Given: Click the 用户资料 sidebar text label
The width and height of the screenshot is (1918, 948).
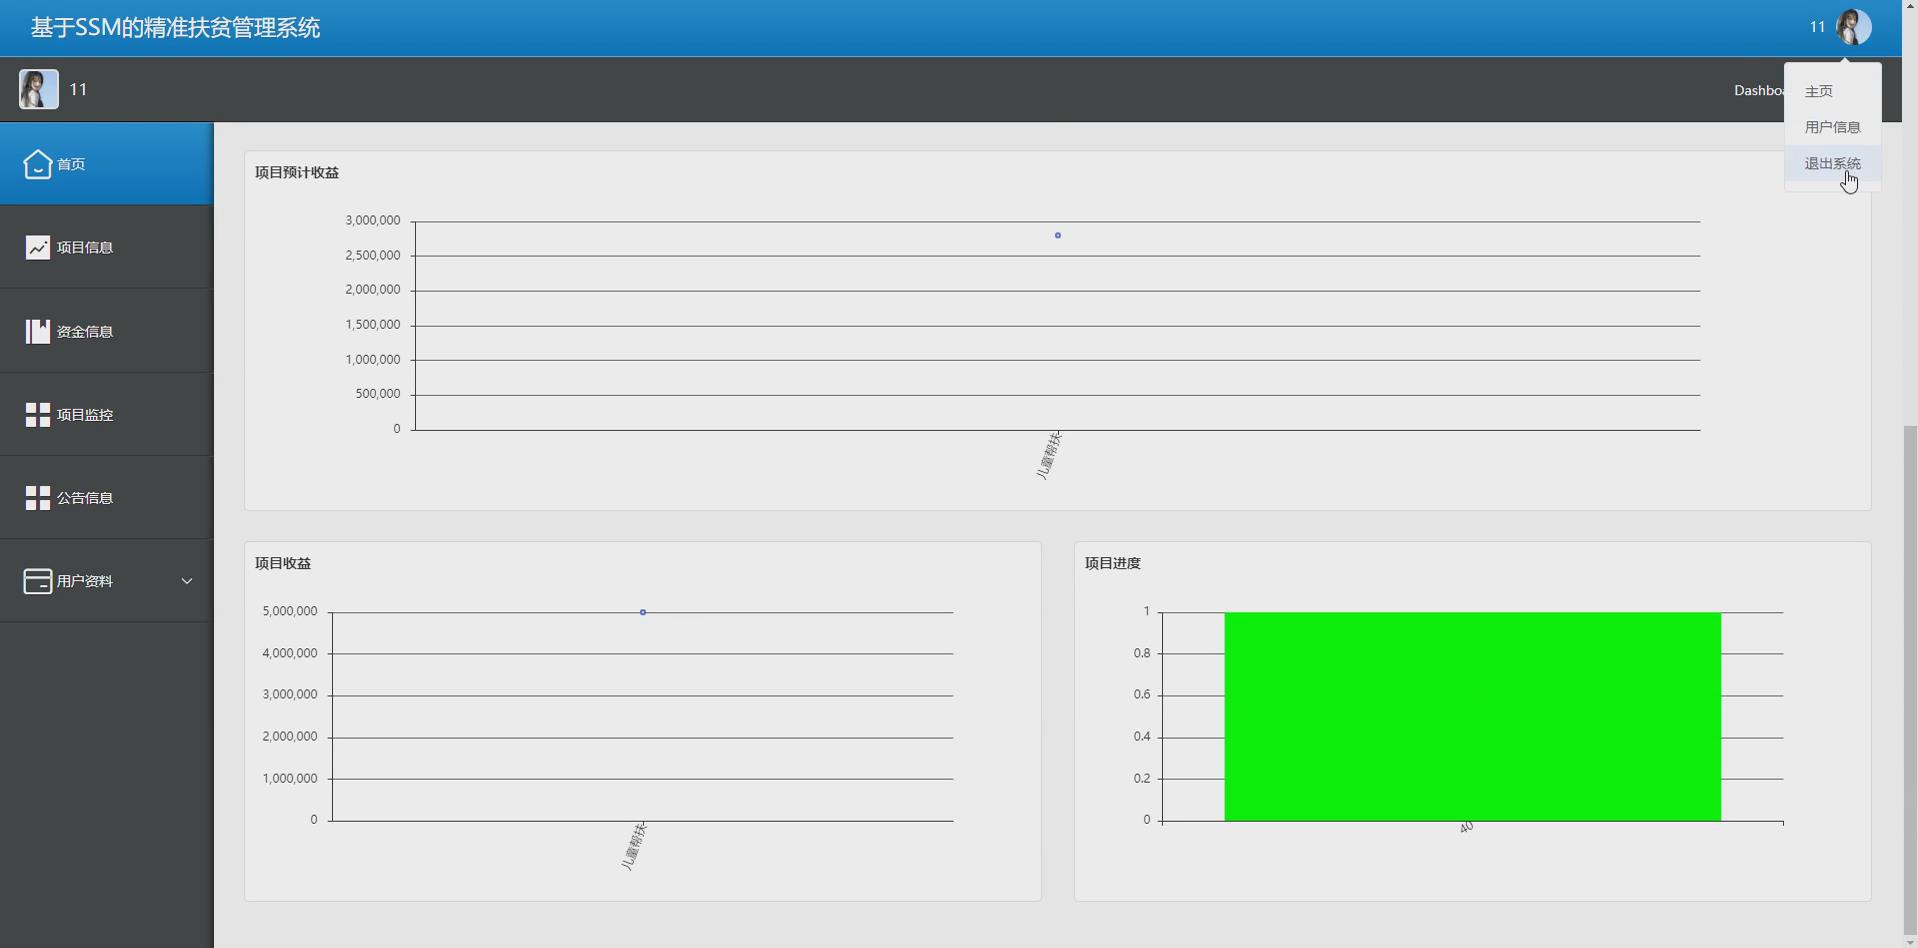Looking at the screenshot, I should [85, 581].
